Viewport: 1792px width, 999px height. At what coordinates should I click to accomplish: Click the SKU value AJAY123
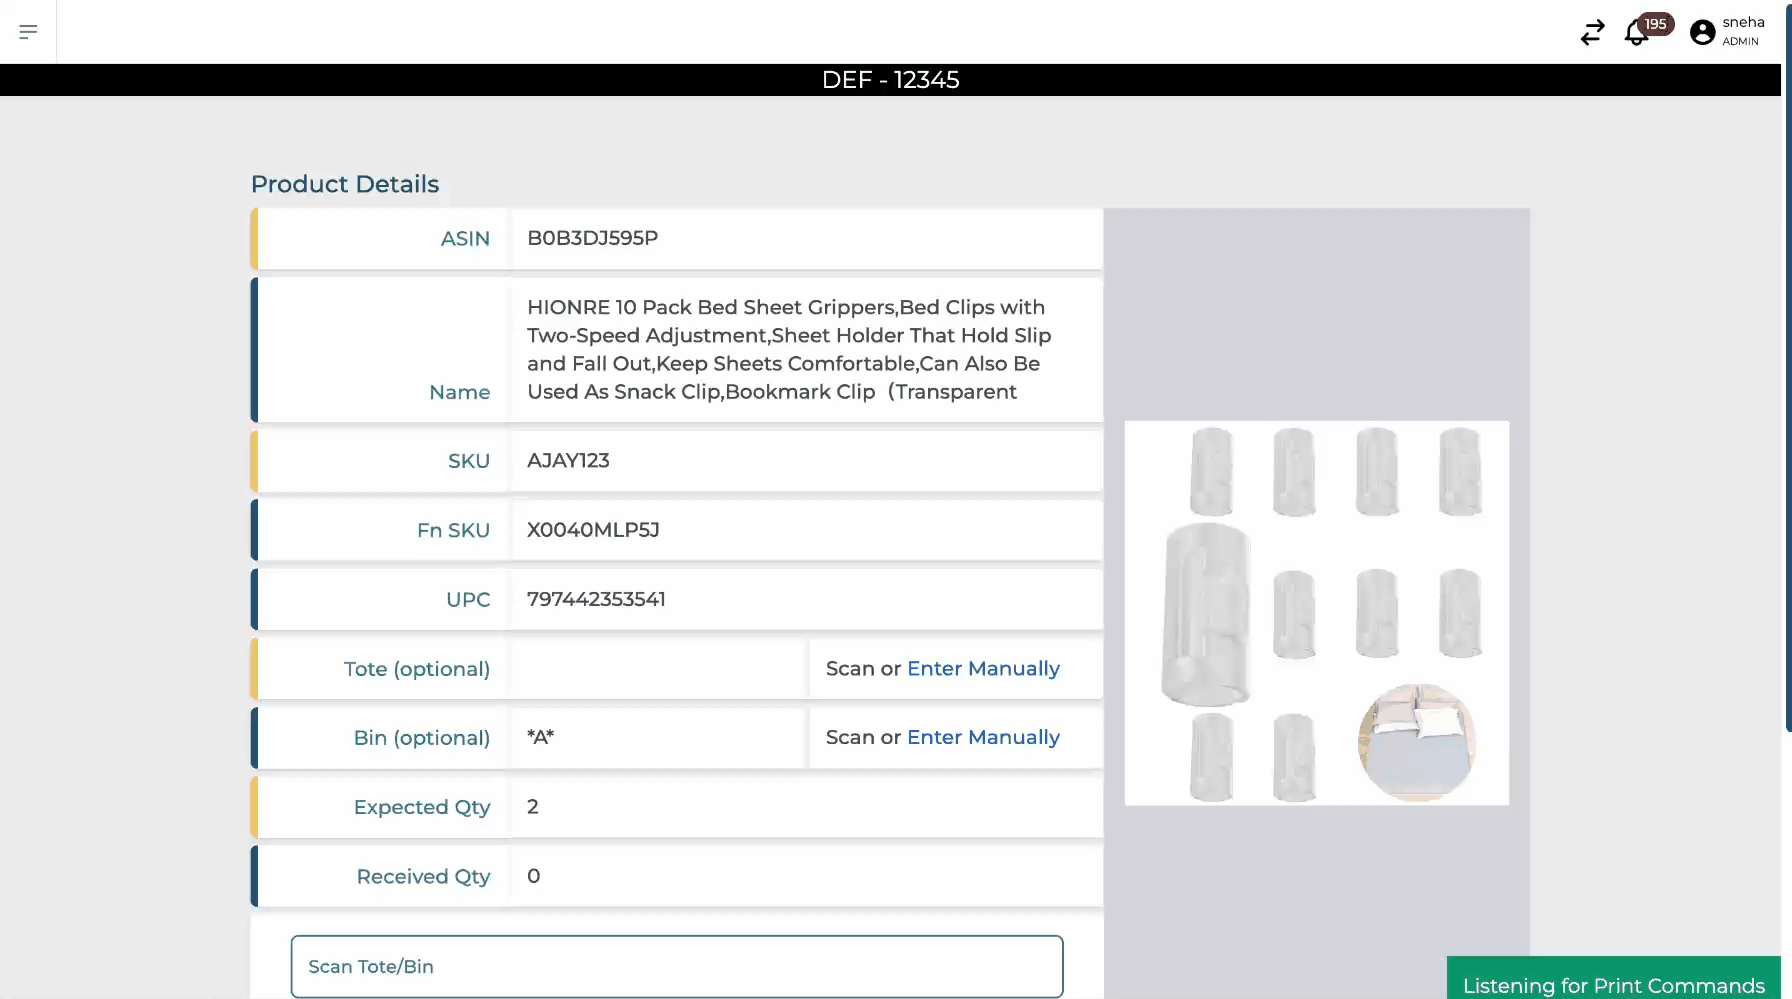(568, 460)
